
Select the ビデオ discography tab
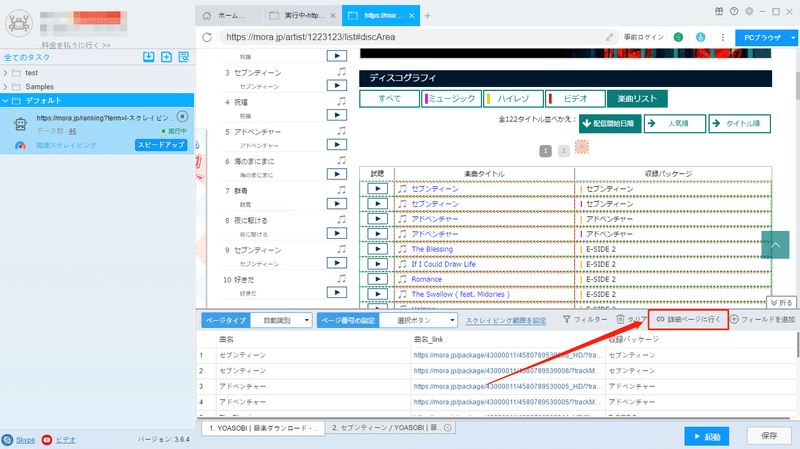pos(576,98)
